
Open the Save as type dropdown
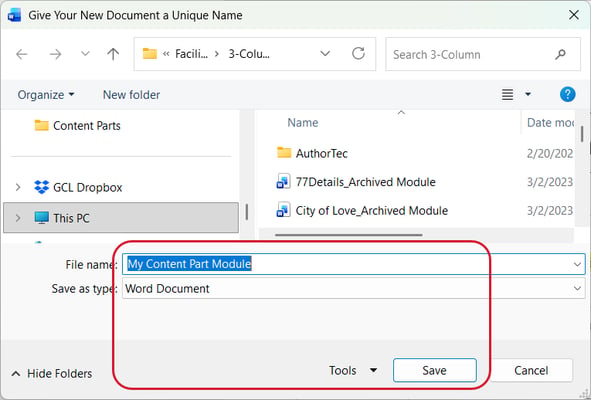[x=577, y=289]
